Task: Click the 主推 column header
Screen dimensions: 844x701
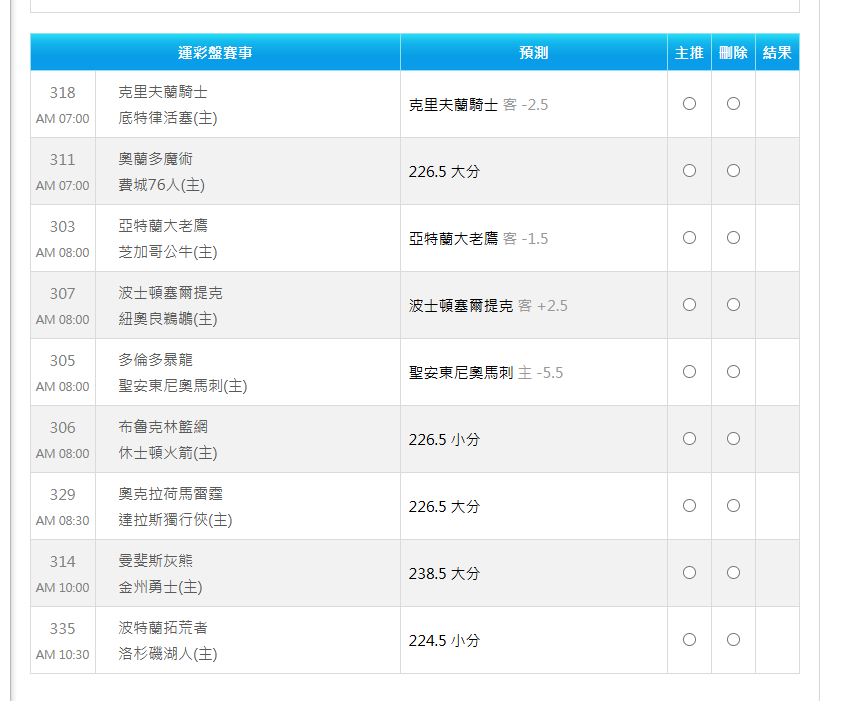Action: 689,53
